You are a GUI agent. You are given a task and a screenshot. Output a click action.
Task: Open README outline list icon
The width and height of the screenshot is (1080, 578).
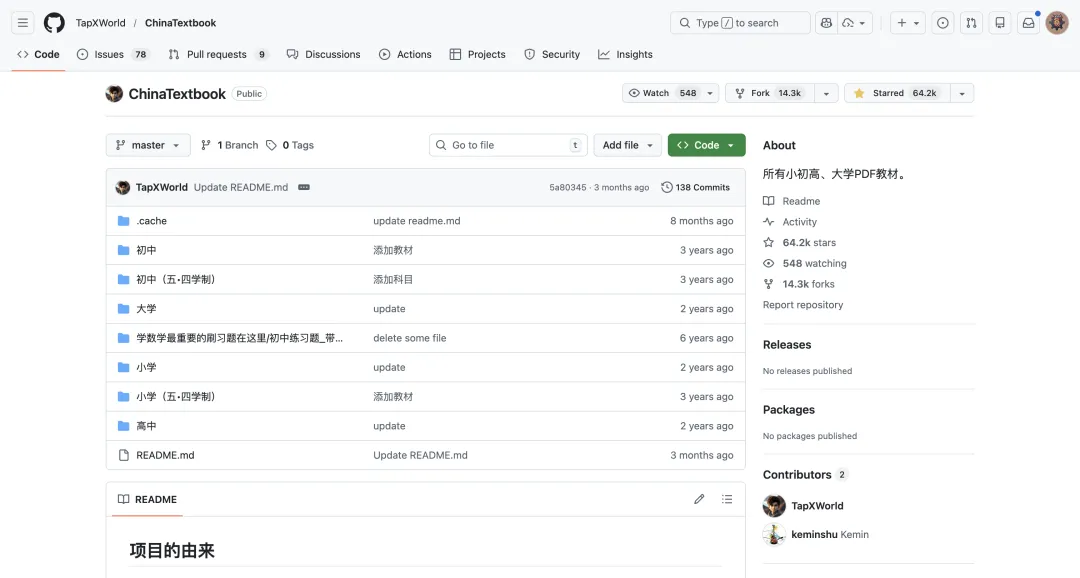727,499
